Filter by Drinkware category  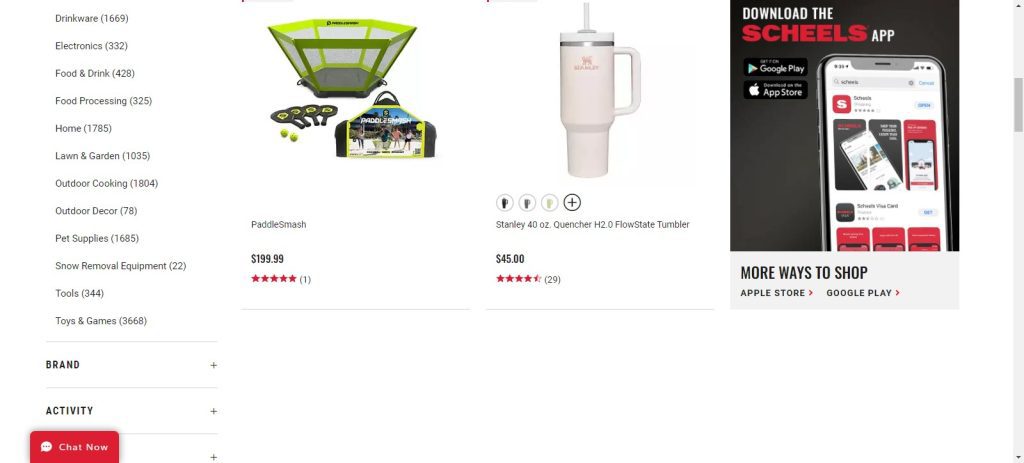pos(91,18)
